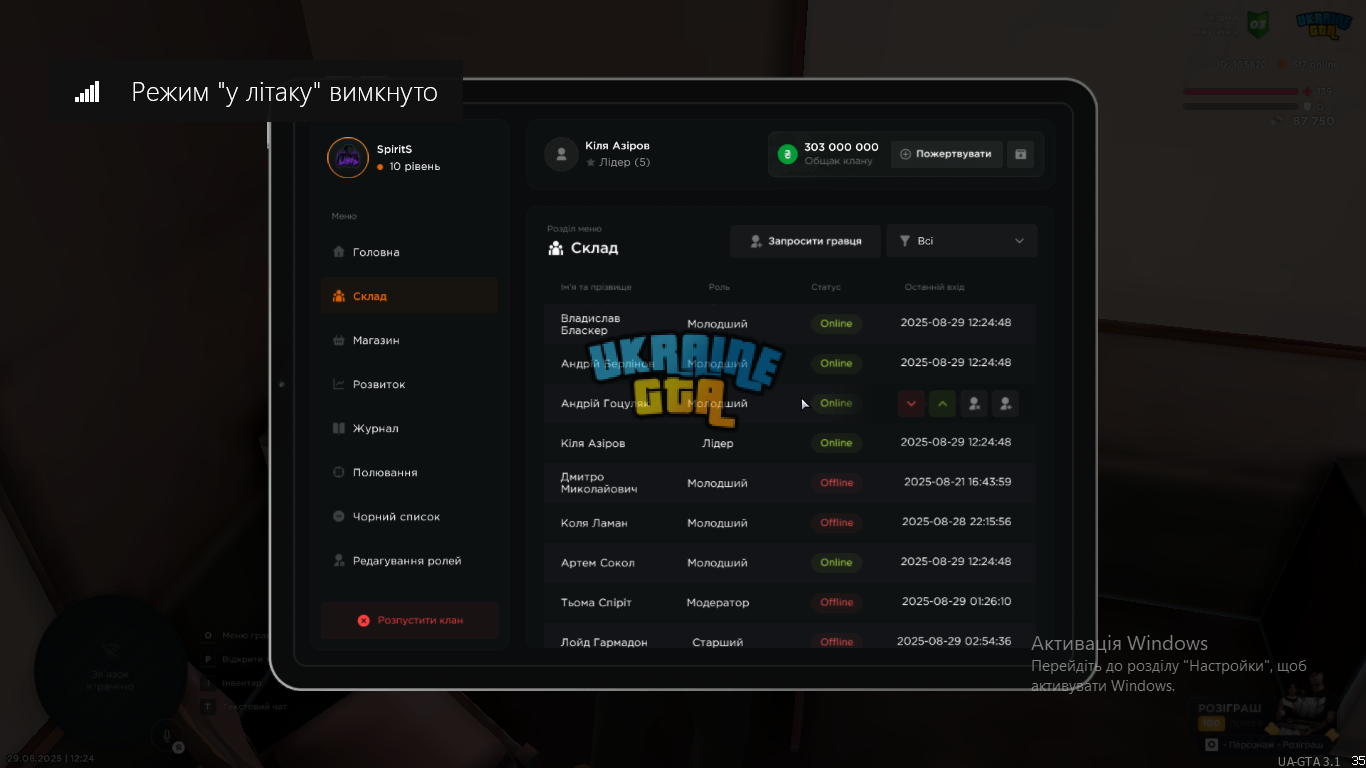Click the block icon beside Чорний список
Screen dimensions: 1366x768
point(338,517)
